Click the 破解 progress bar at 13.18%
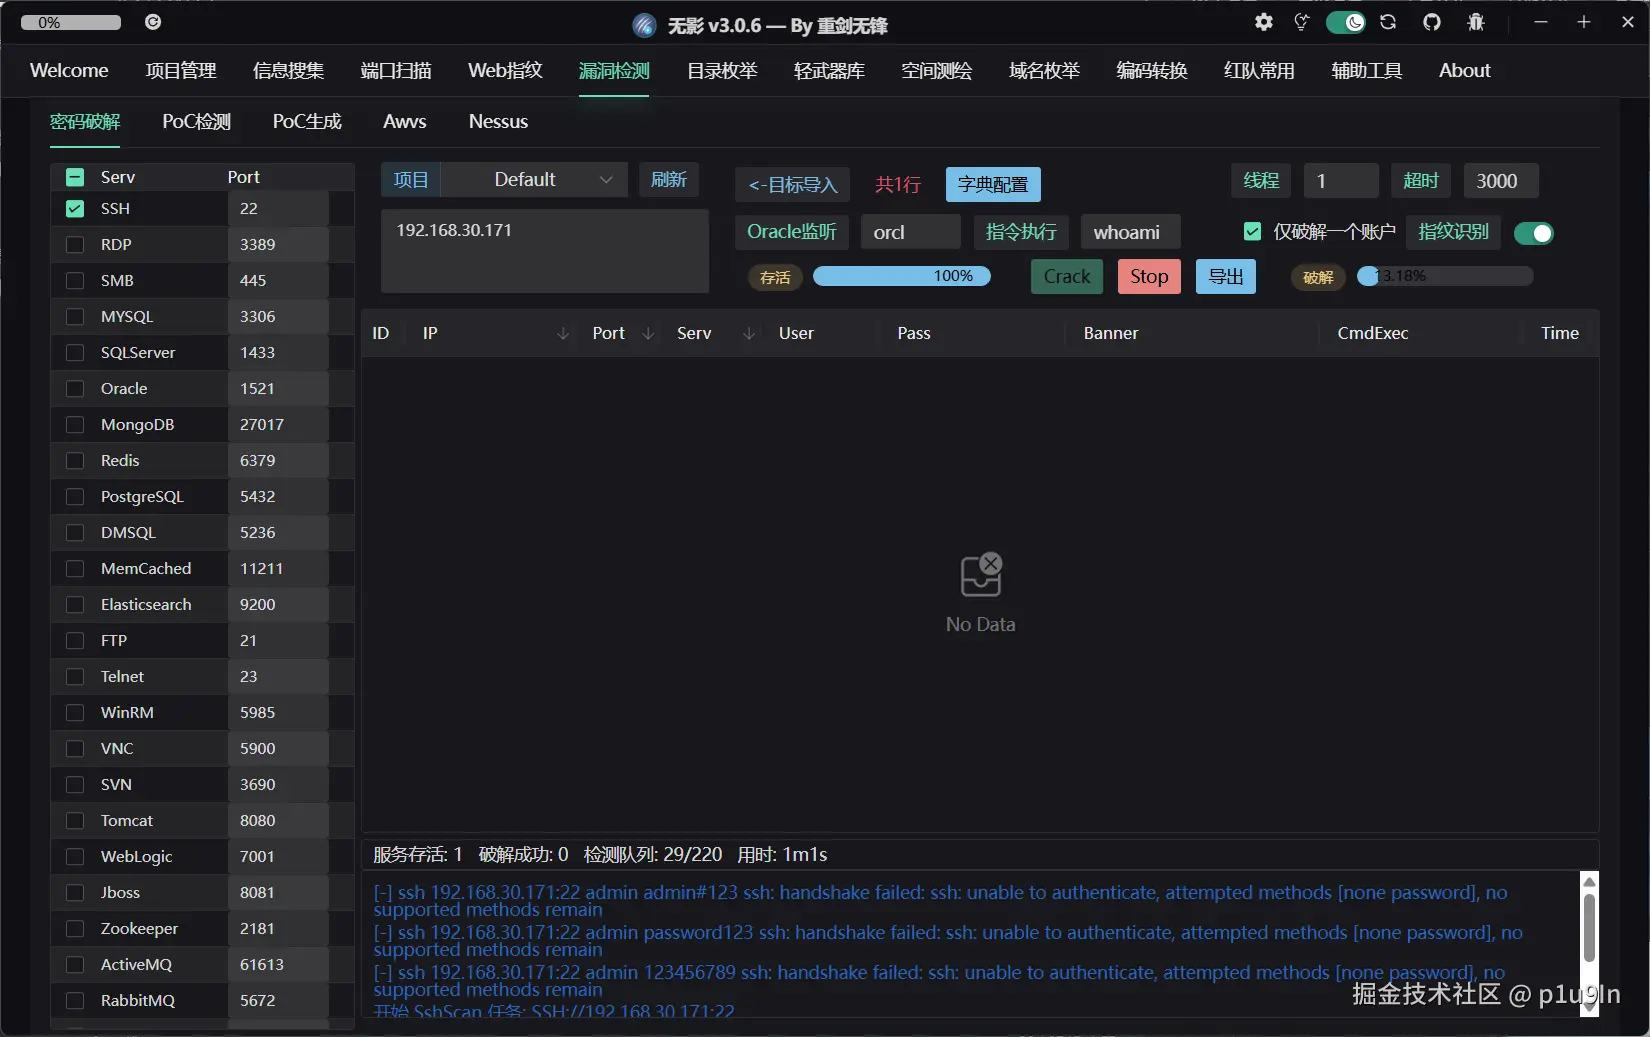Screen dimensions: 1650x1037 coord(1445,276)
